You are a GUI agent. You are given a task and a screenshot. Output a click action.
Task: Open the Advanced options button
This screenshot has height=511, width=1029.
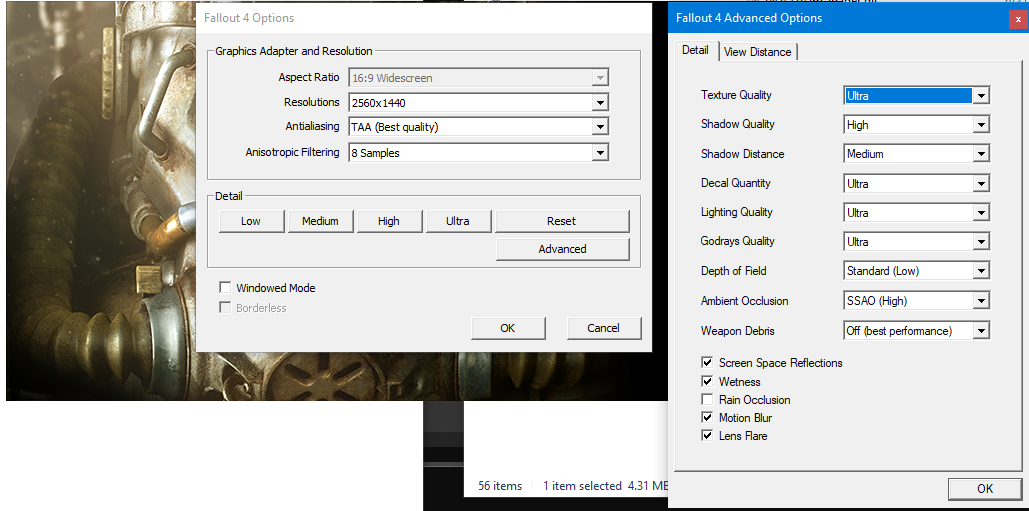point(562,249)
